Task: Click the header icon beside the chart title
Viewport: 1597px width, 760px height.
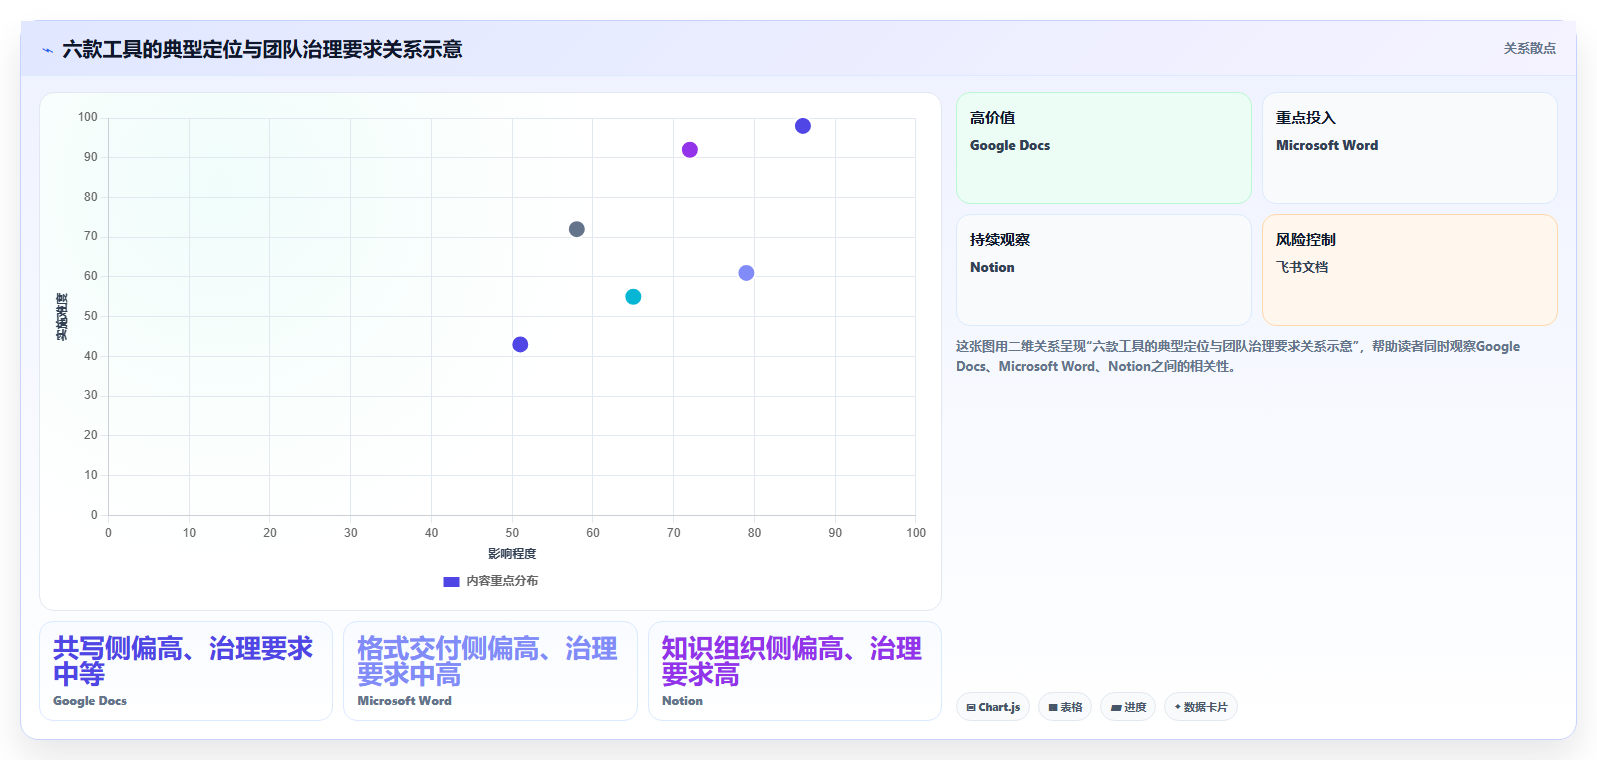Action: tap(47, 50)
